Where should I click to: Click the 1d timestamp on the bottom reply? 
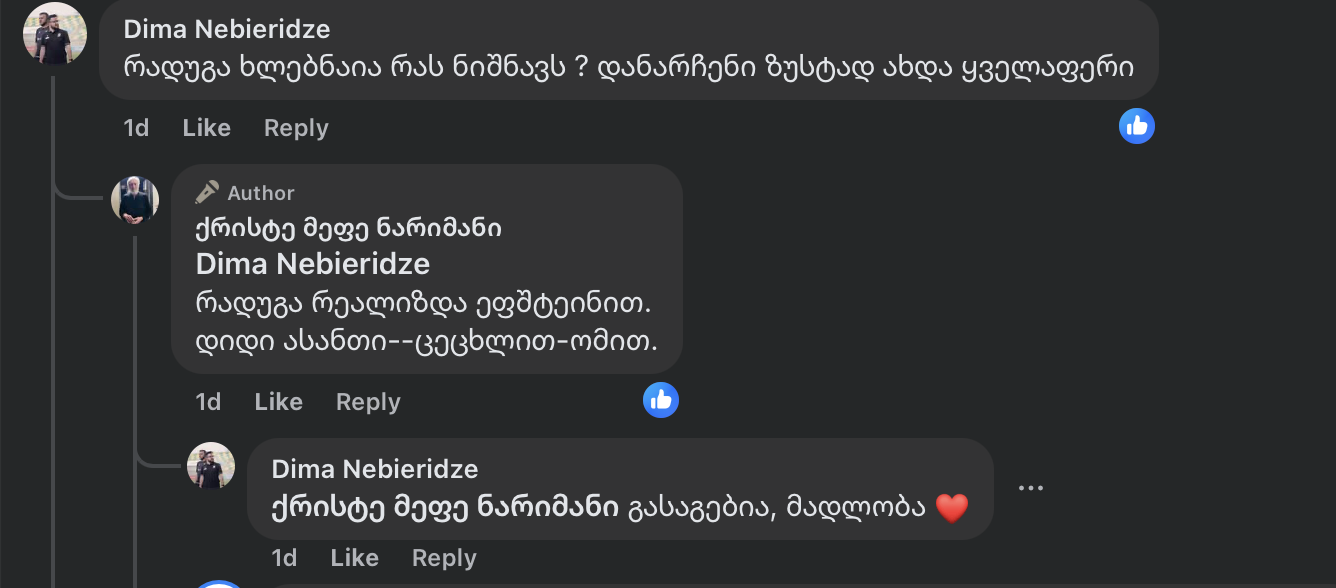[x=284, y=557]
